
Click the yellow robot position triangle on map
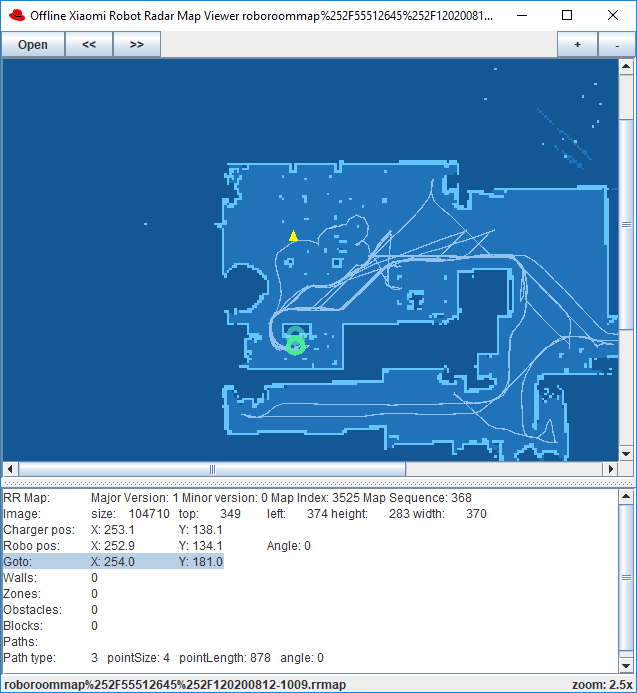click(293, 237)
